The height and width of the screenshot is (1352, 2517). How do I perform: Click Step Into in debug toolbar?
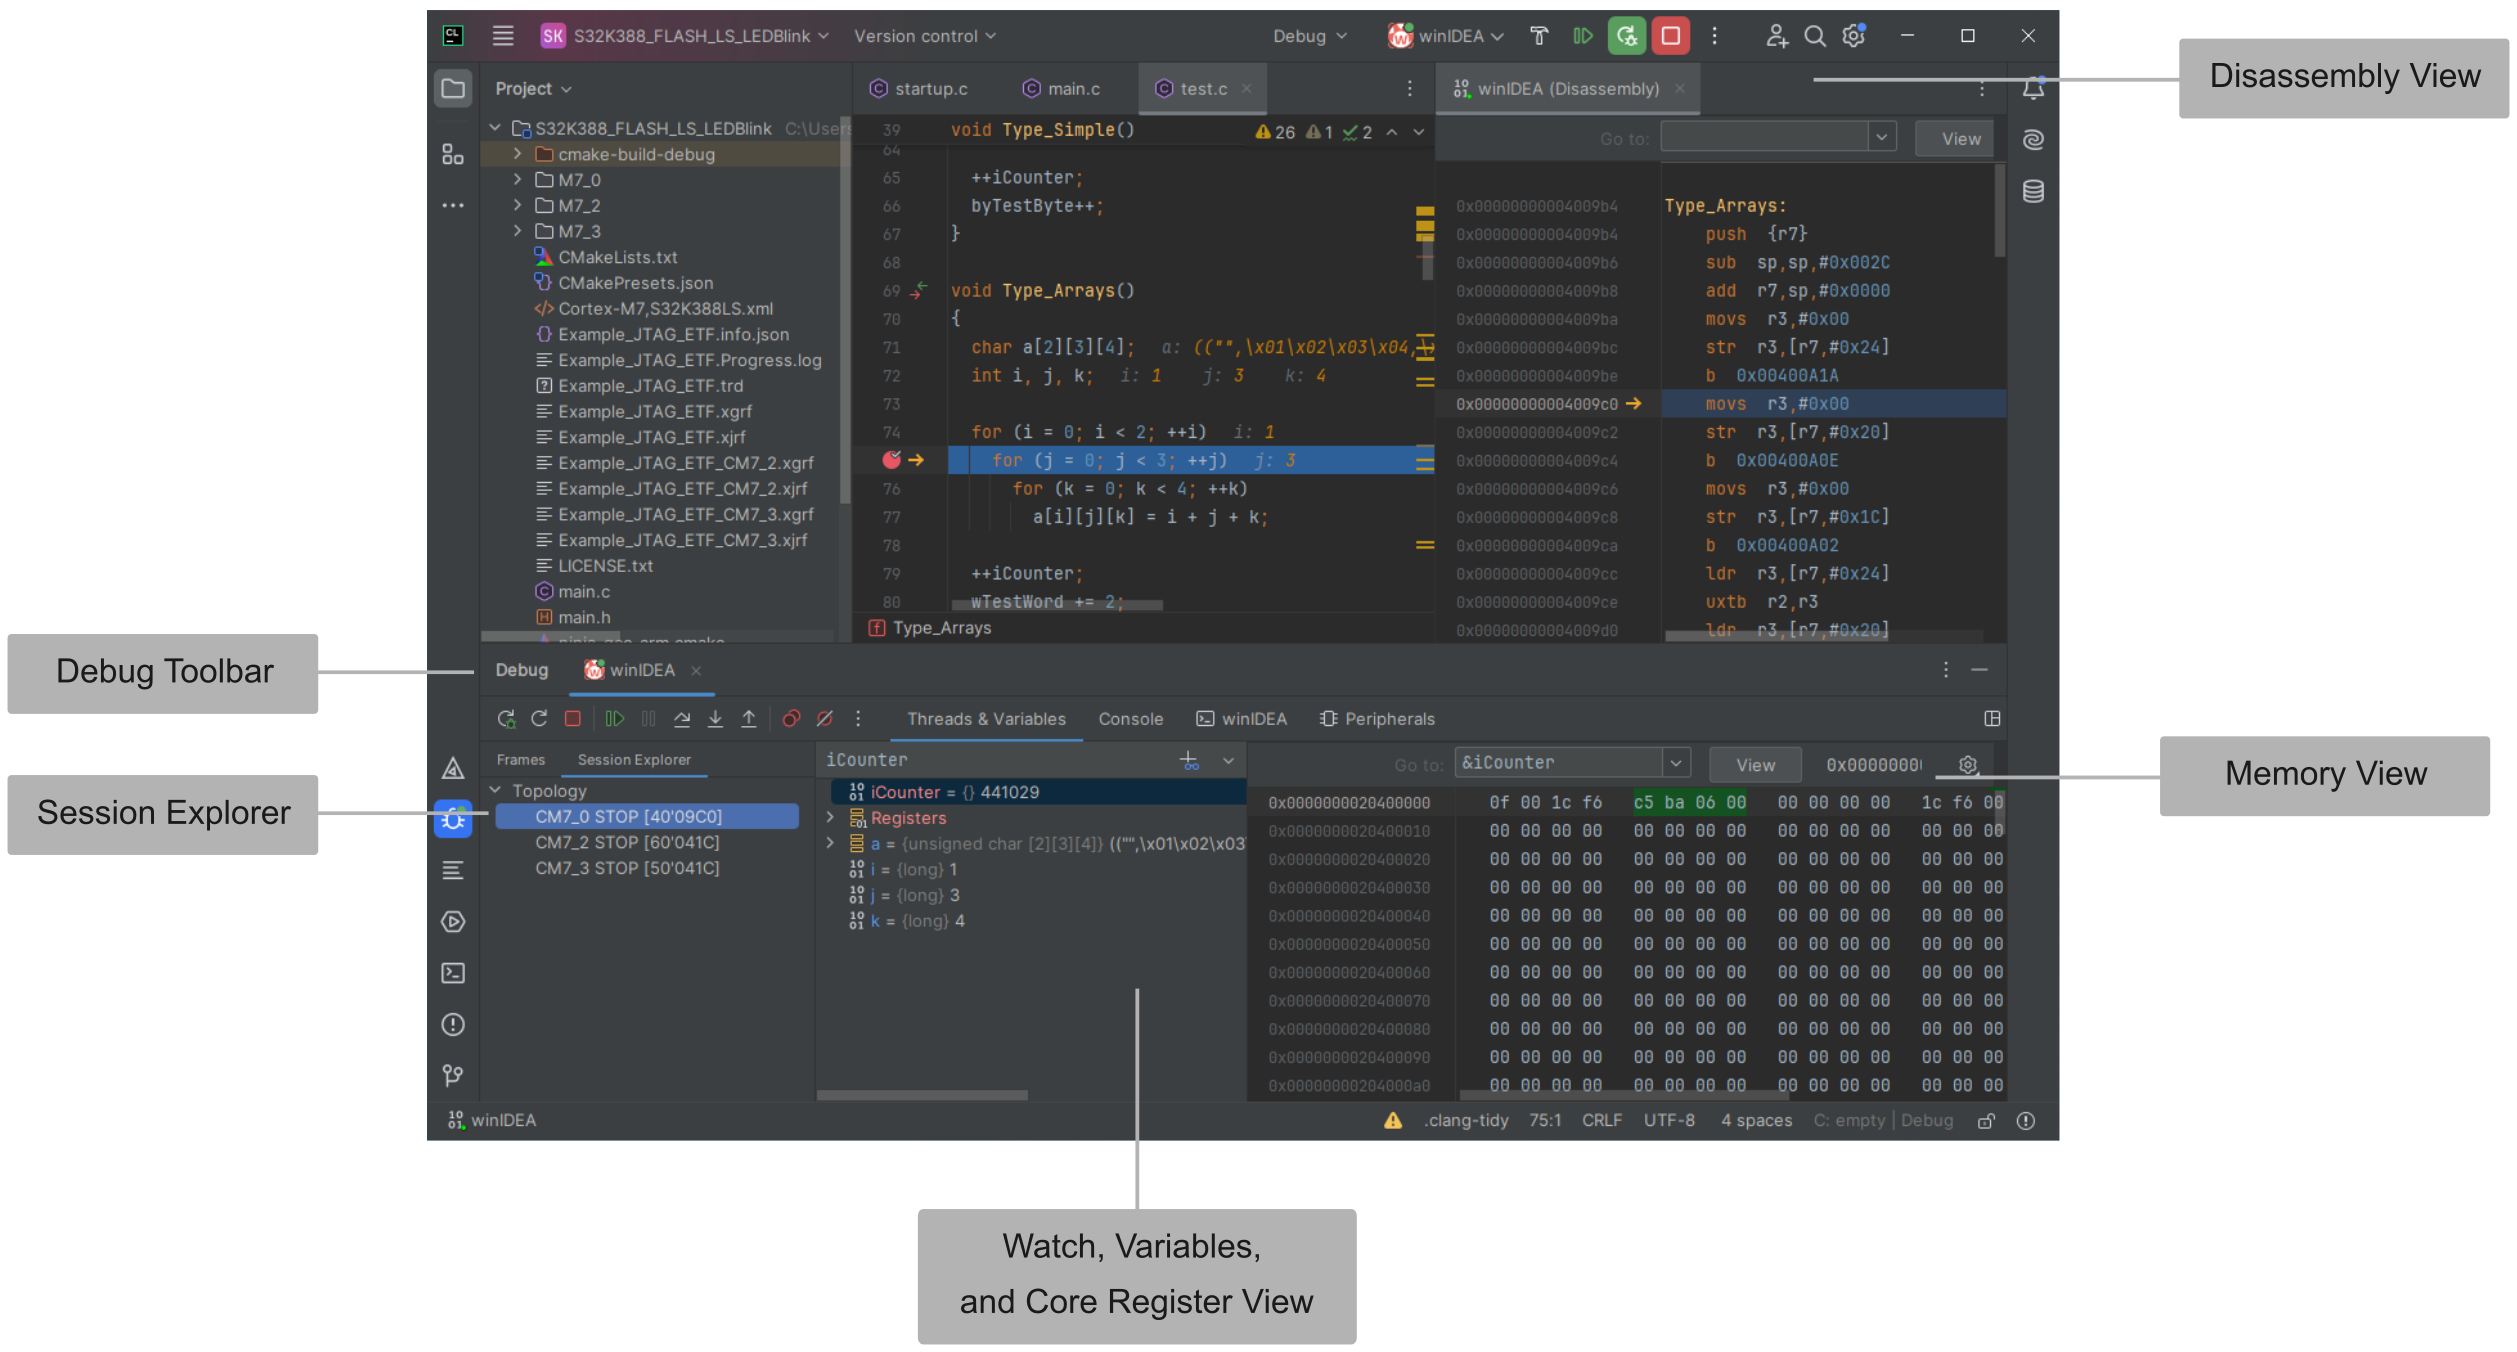(715, 719)
